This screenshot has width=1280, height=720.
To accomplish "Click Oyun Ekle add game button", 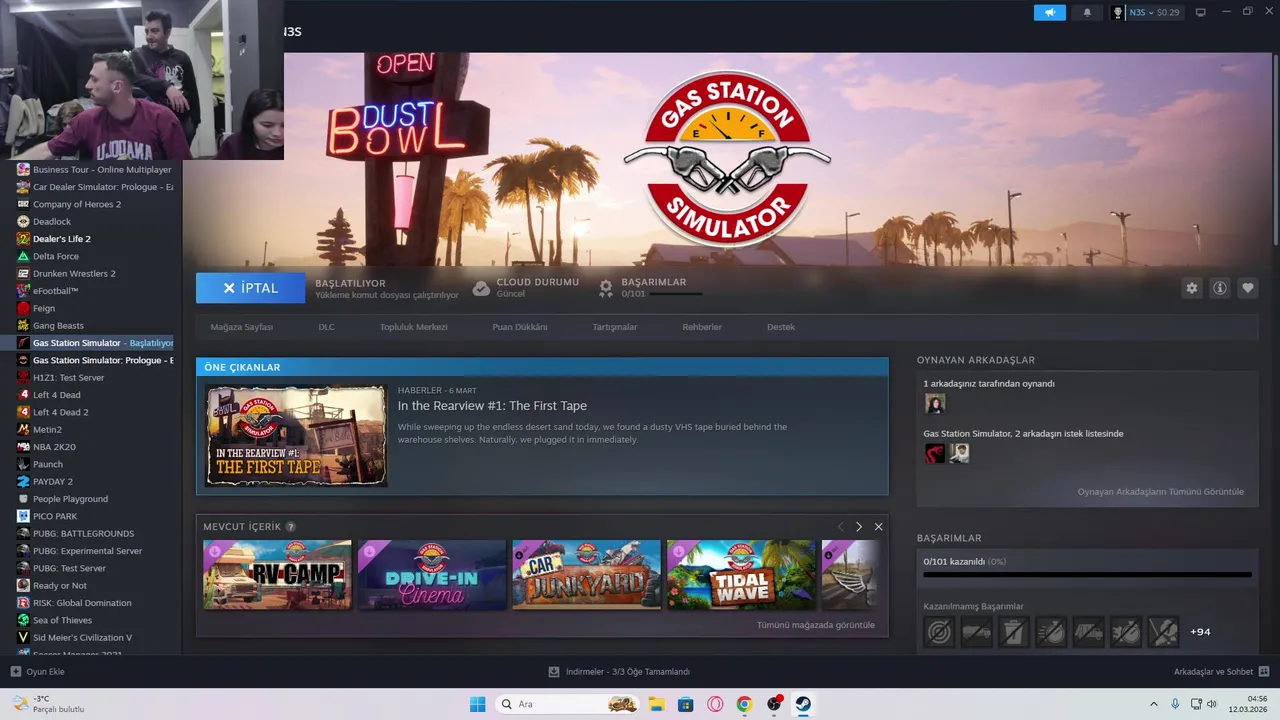I will point(38,672).
